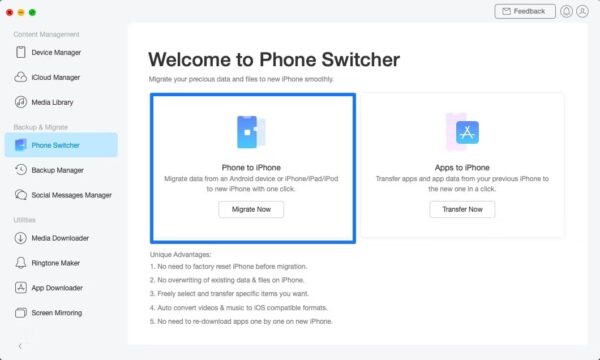This screenshot has width=600, height=360.
Task: Click the Backup Manager clock icon
Action: point(21,170)
